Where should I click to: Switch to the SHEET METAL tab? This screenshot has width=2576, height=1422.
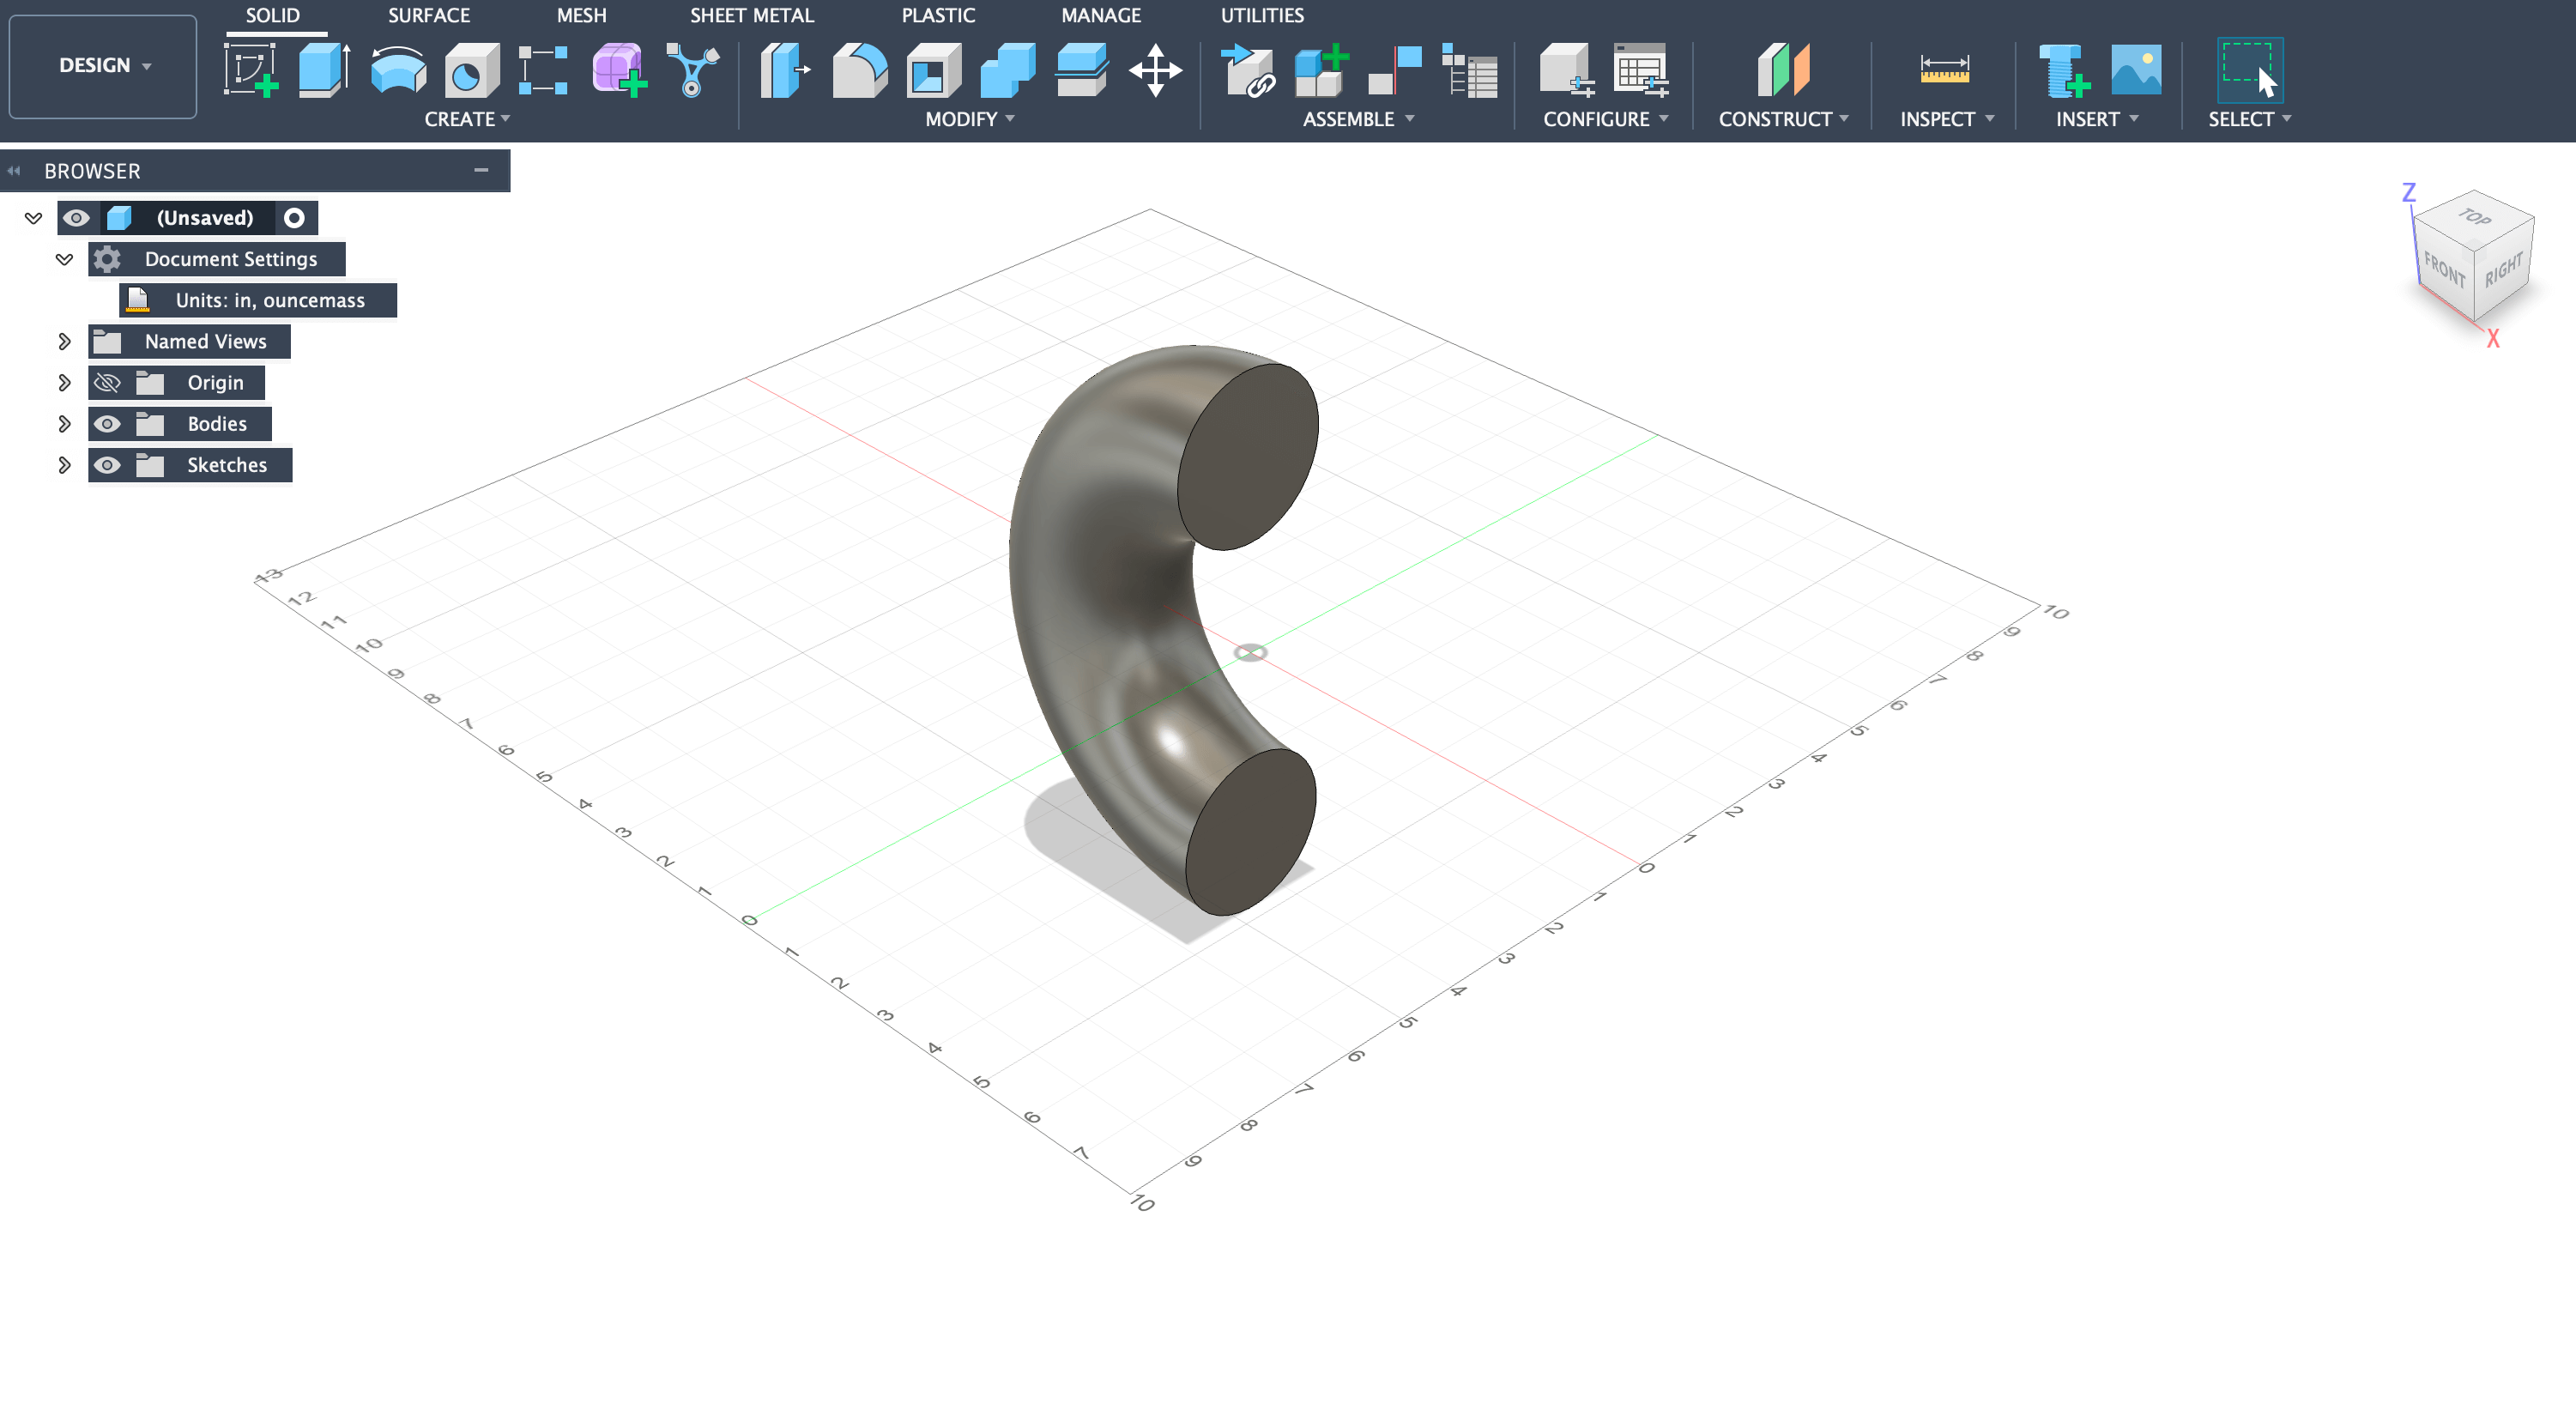pos(751,15)
